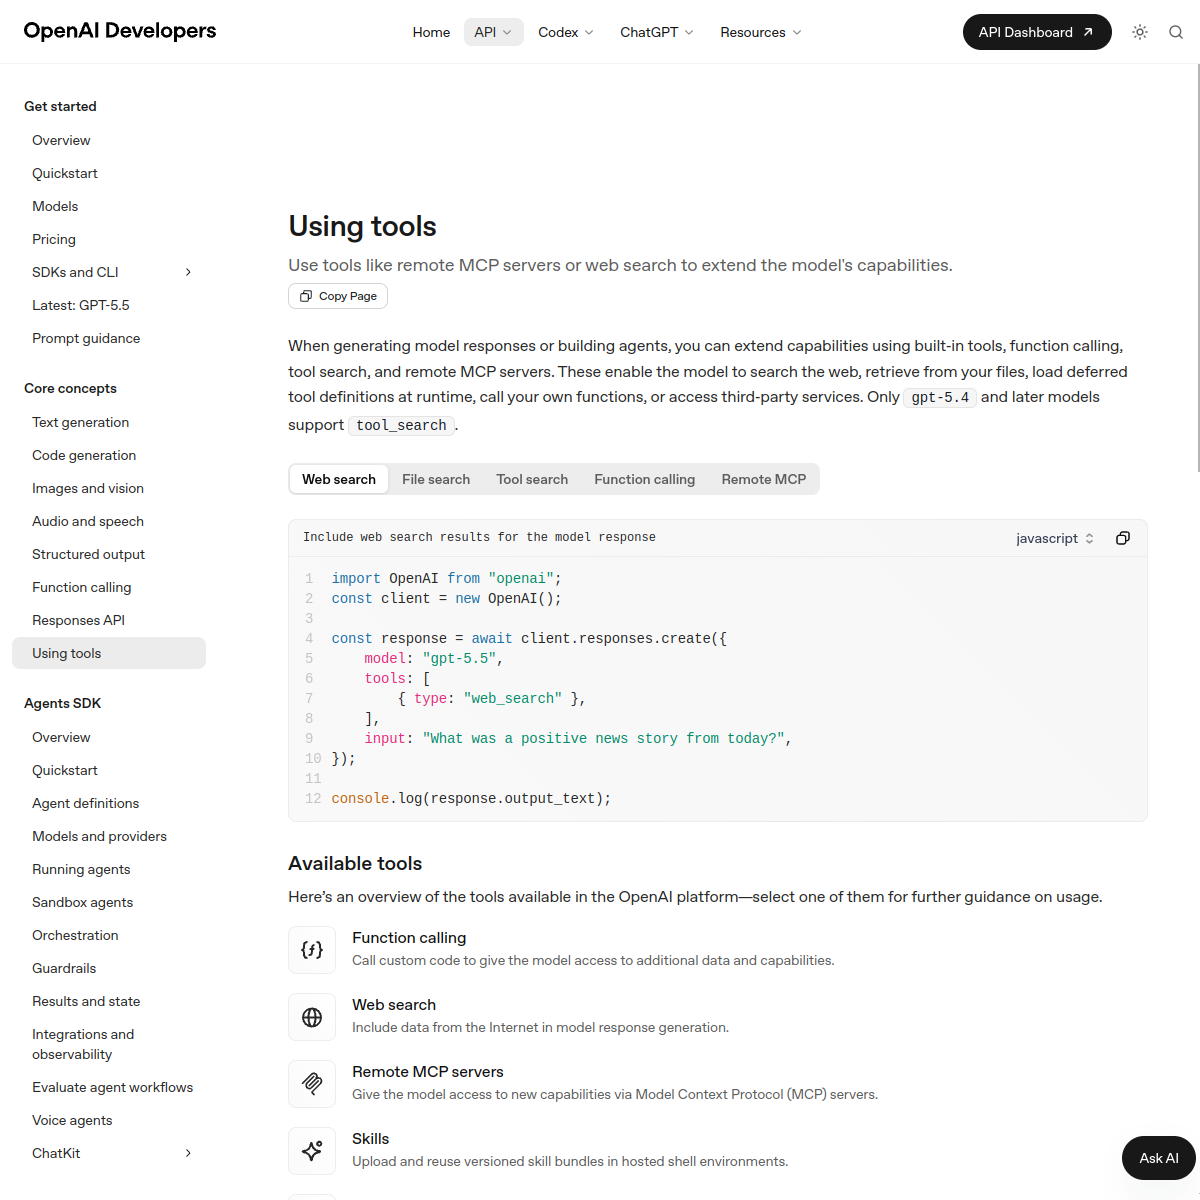
Task: Open the Remote MCP servers tool title
Action: (428, 1072)
